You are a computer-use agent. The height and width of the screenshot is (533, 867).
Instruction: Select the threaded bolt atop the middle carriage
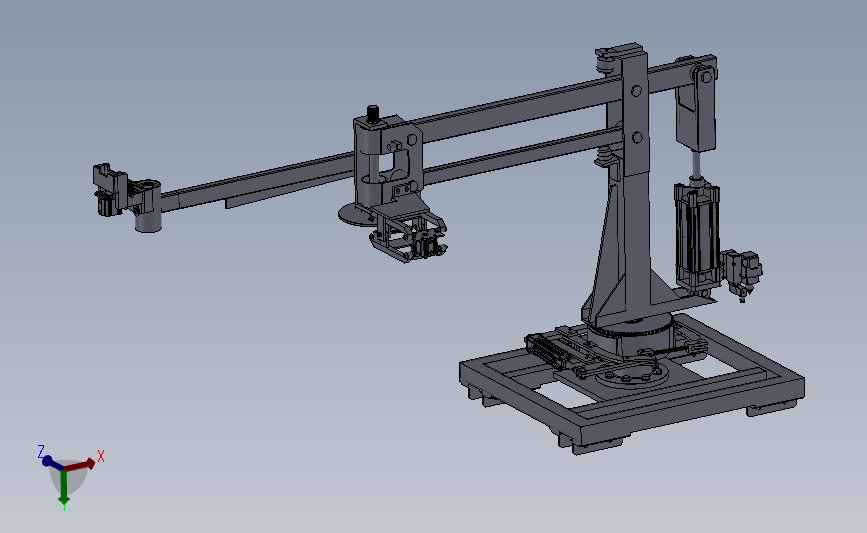click(x=373, y=114)
